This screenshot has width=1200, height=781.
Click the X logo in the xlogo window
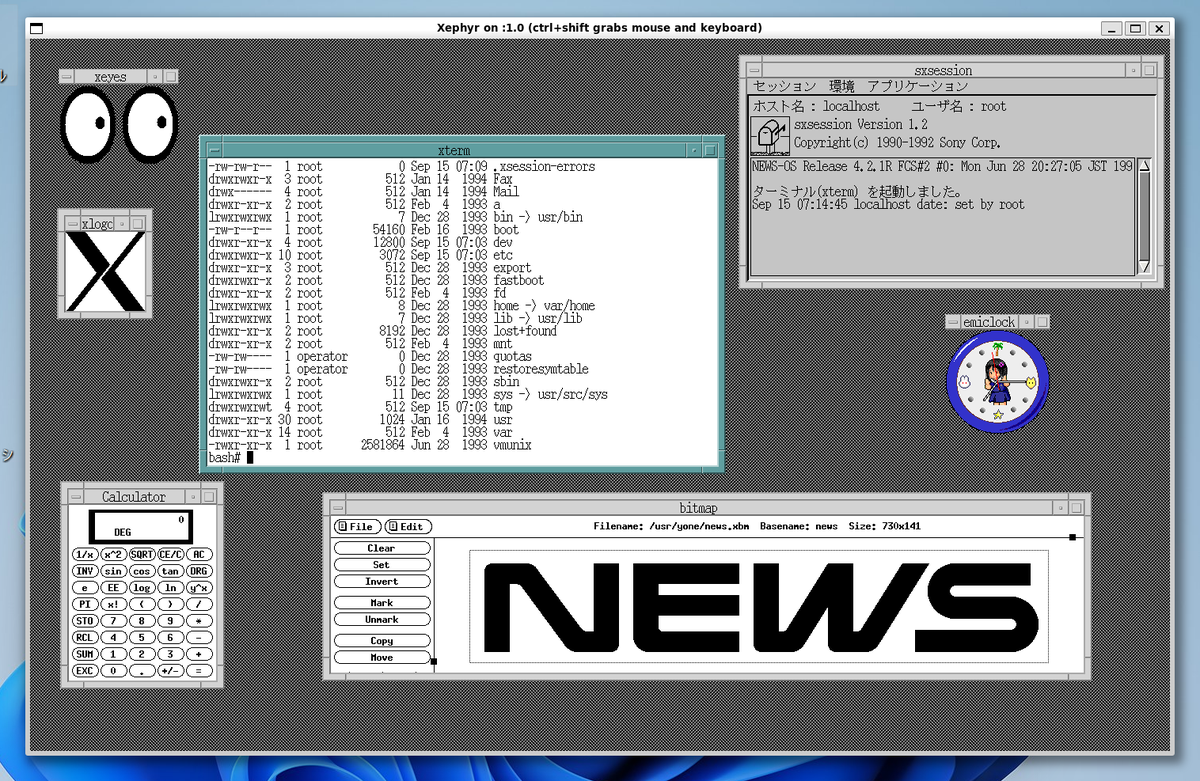coord(103,268)
